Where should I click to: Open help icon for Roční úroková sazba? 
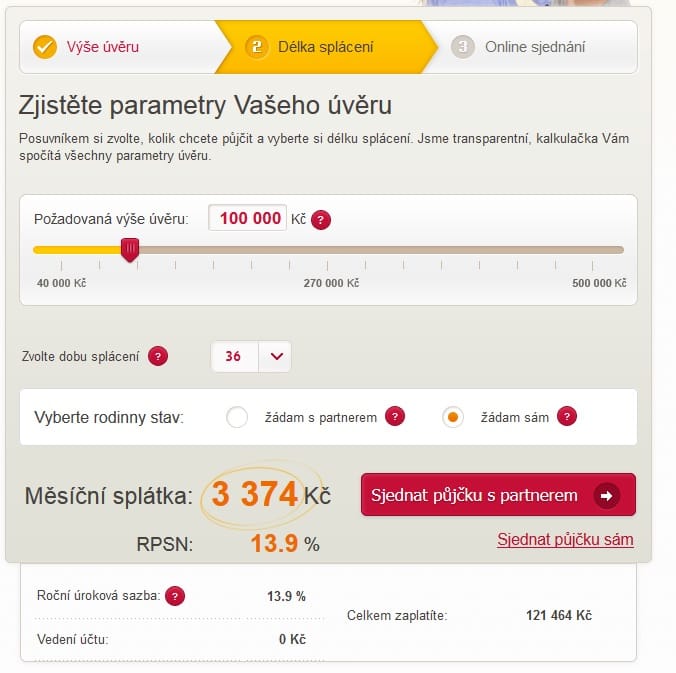(175, 596)
